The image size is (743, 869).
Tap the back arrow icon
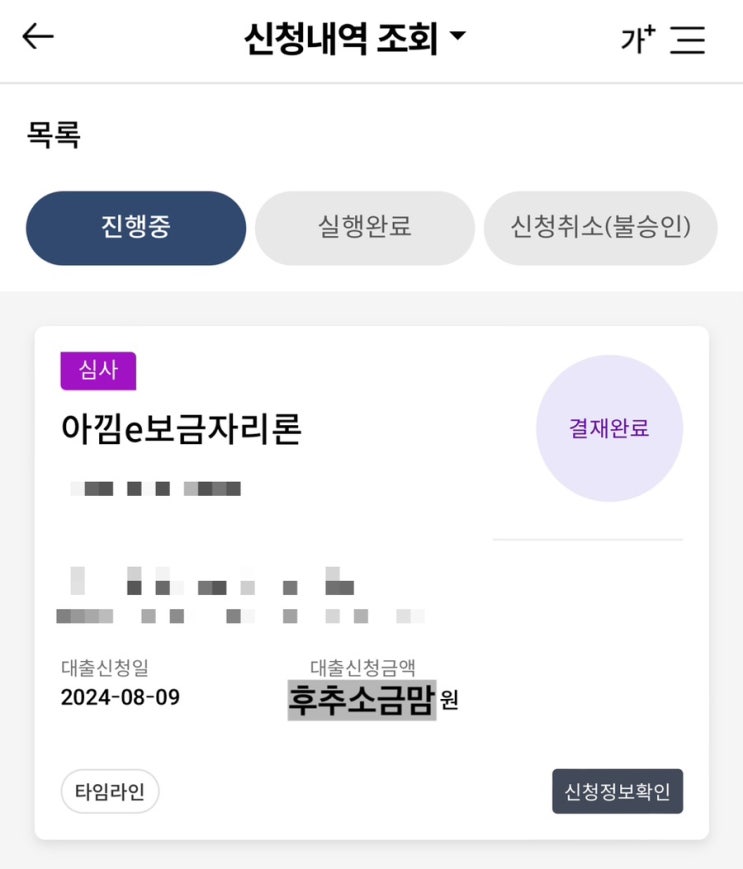pyautogui.click(x=38, y=37)
